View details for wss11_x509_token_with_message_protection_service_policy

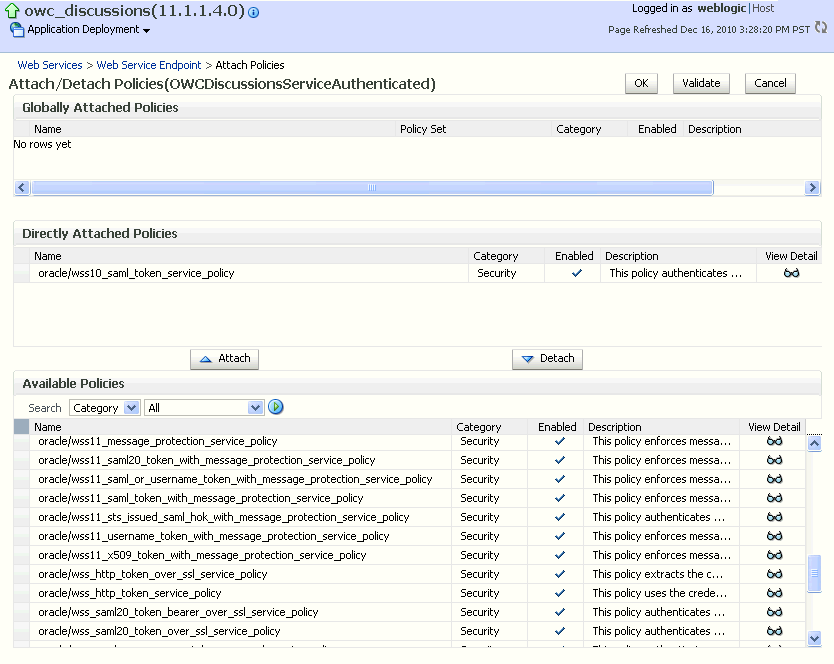(774, 555)
